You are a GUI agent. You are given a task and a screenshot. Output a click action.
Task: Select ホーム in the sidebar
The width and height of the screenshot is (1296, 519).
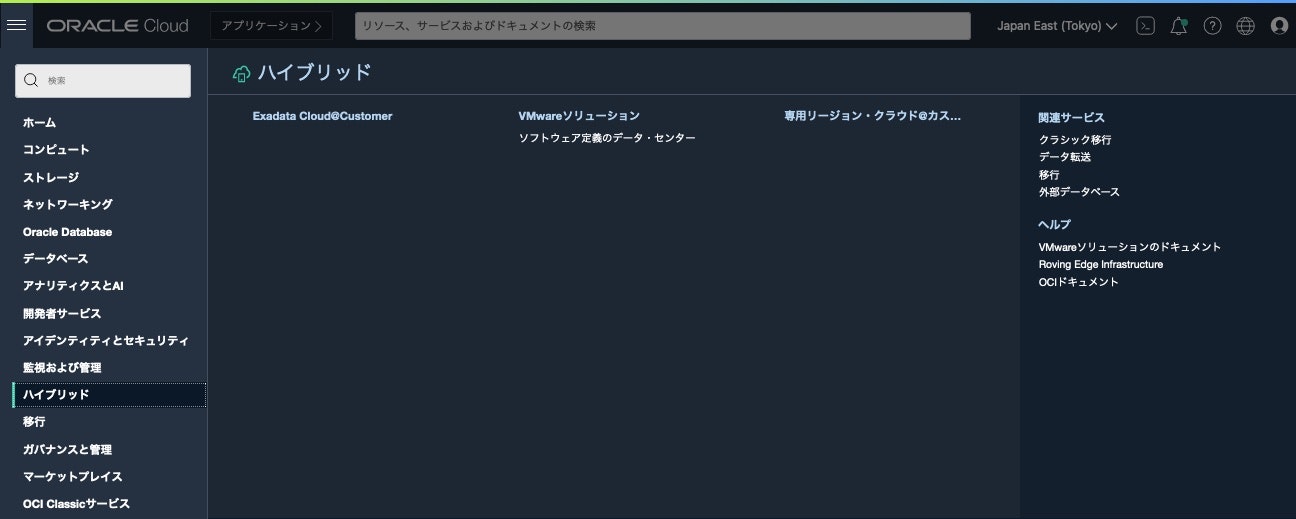[40, 122]
